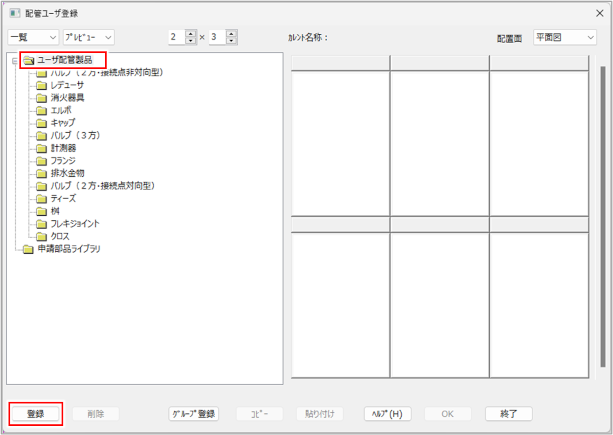Image resolution: width=613 pixels, height=435 pixels.
Task: Decrease the column count stepper showing 3
Action: click(232, 41)
